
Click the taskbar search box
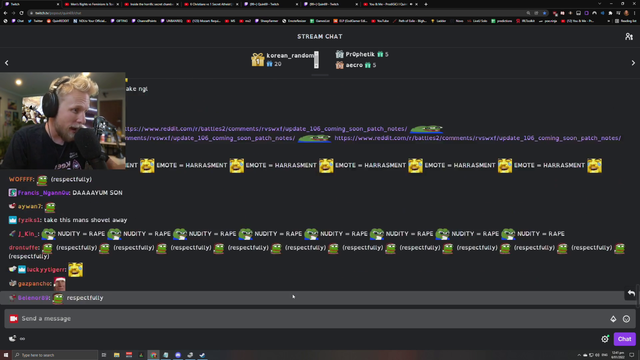pos(55,355)
